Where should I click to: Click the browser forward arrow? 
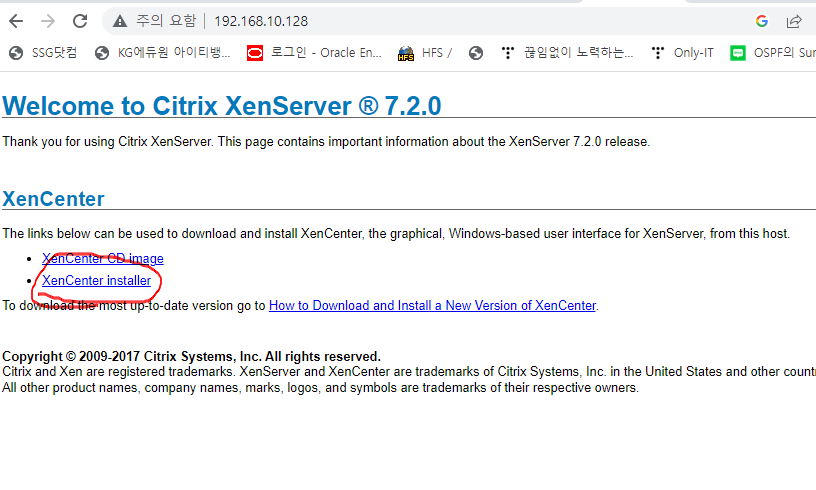coord(48,21)
